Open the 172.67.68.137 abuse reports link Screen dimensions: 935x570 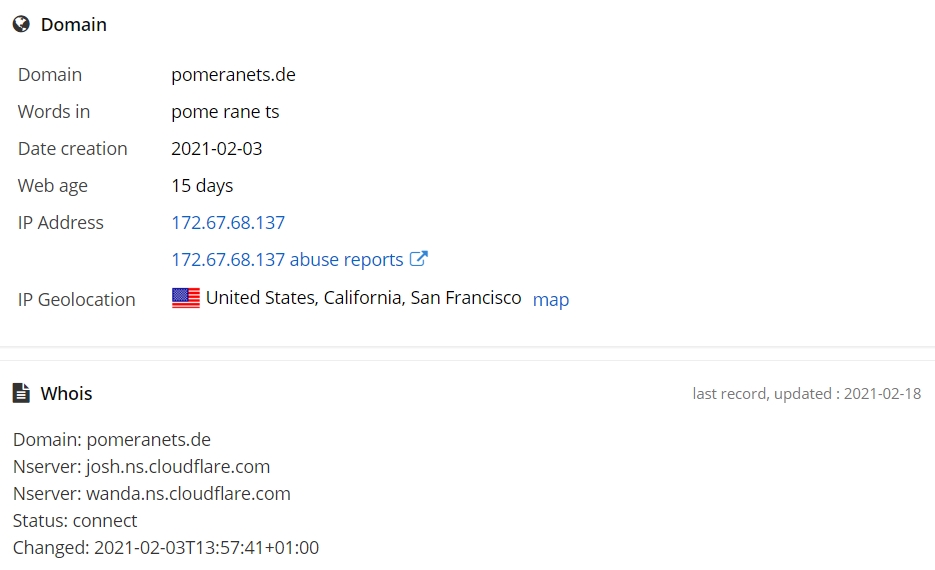(287, 259)
